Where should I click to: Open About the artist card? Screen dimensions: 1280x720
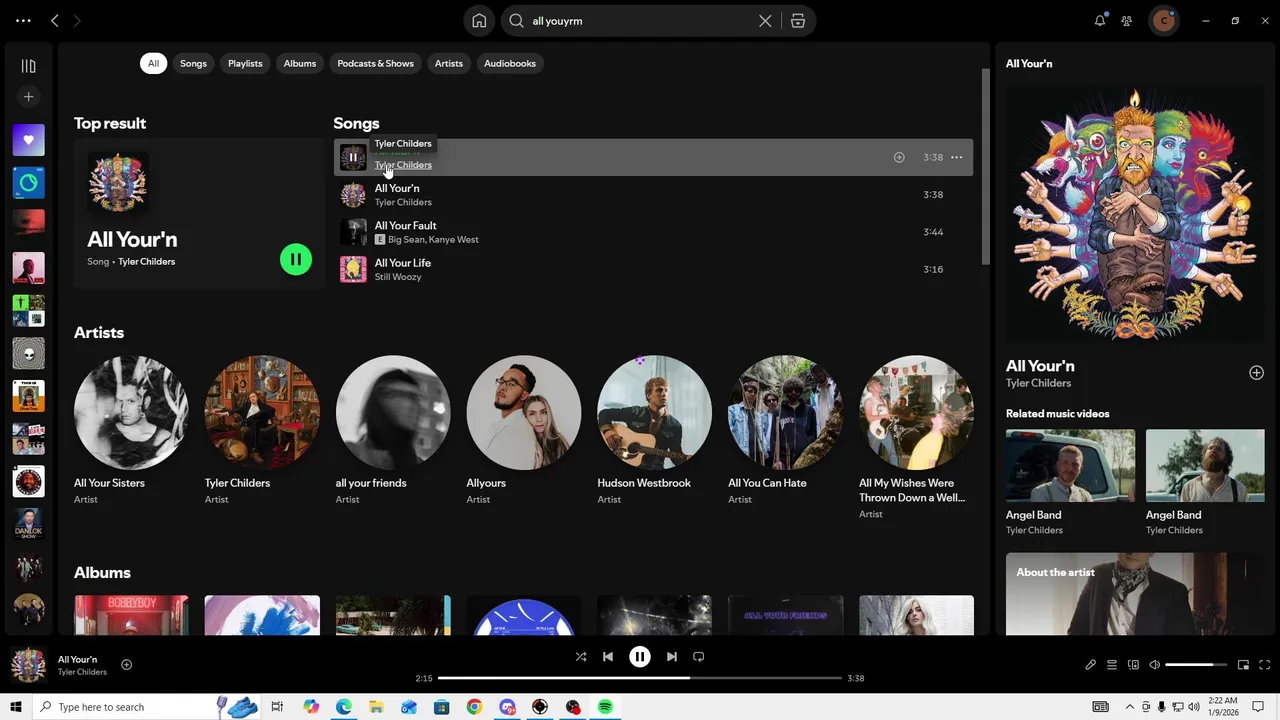1135,594
